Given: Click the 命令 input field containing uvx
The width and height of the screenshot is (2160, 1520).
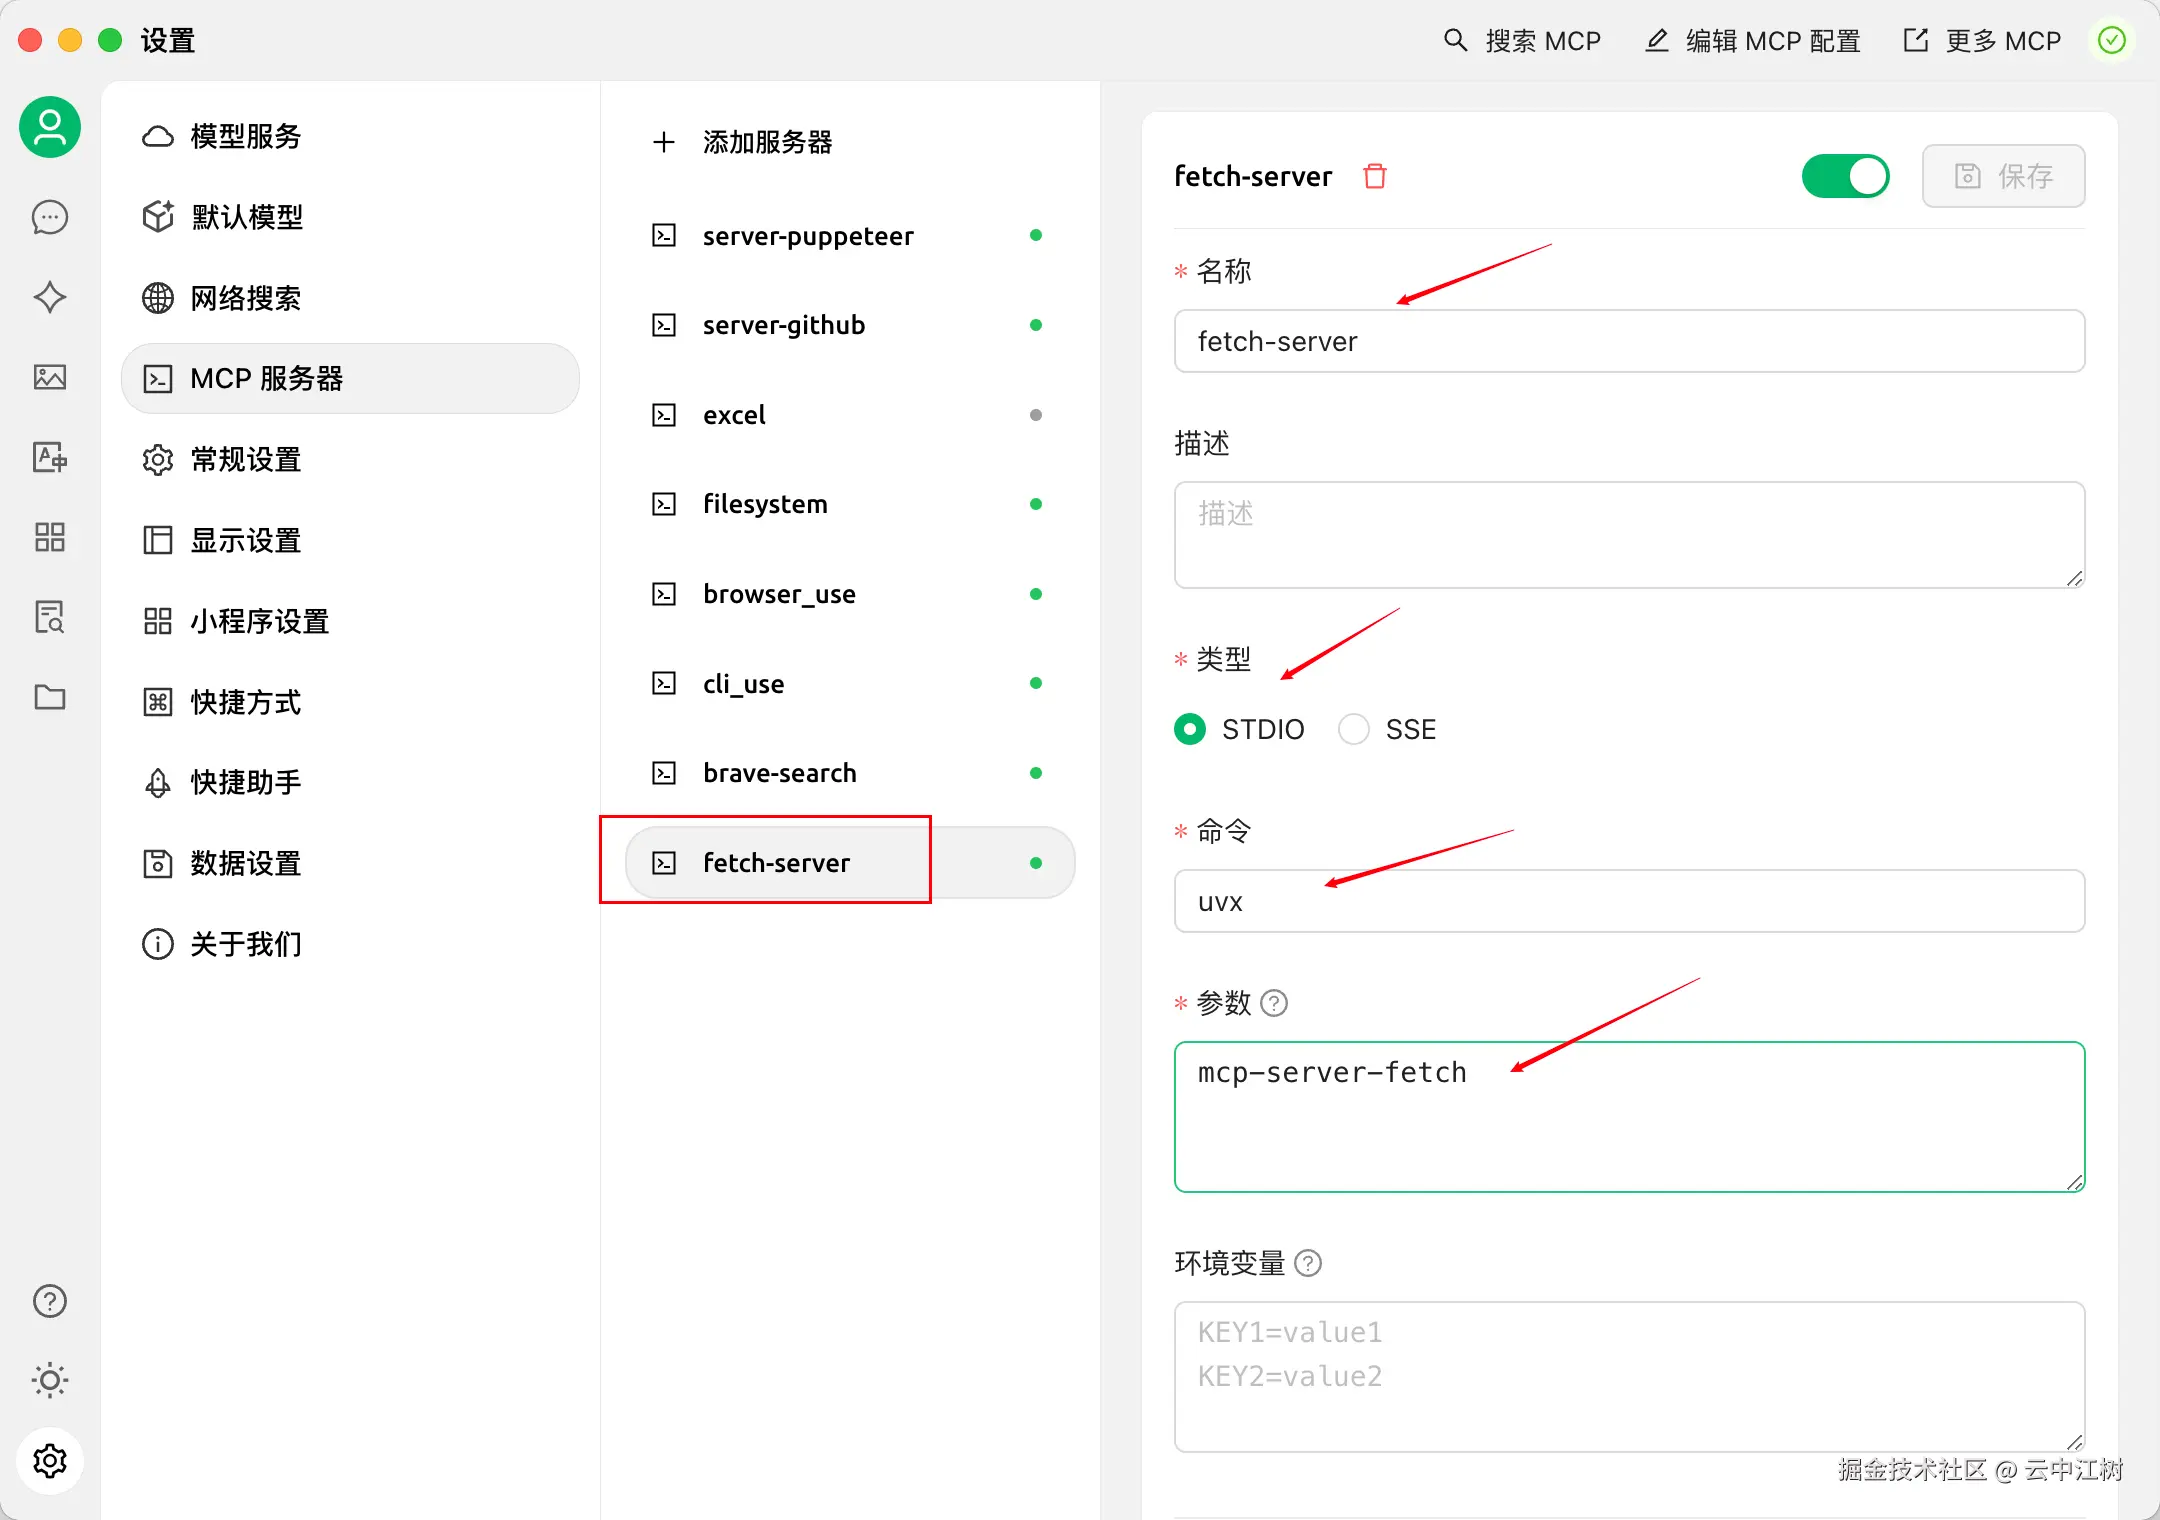Looking at the screenshot, I should point(1629,901).
